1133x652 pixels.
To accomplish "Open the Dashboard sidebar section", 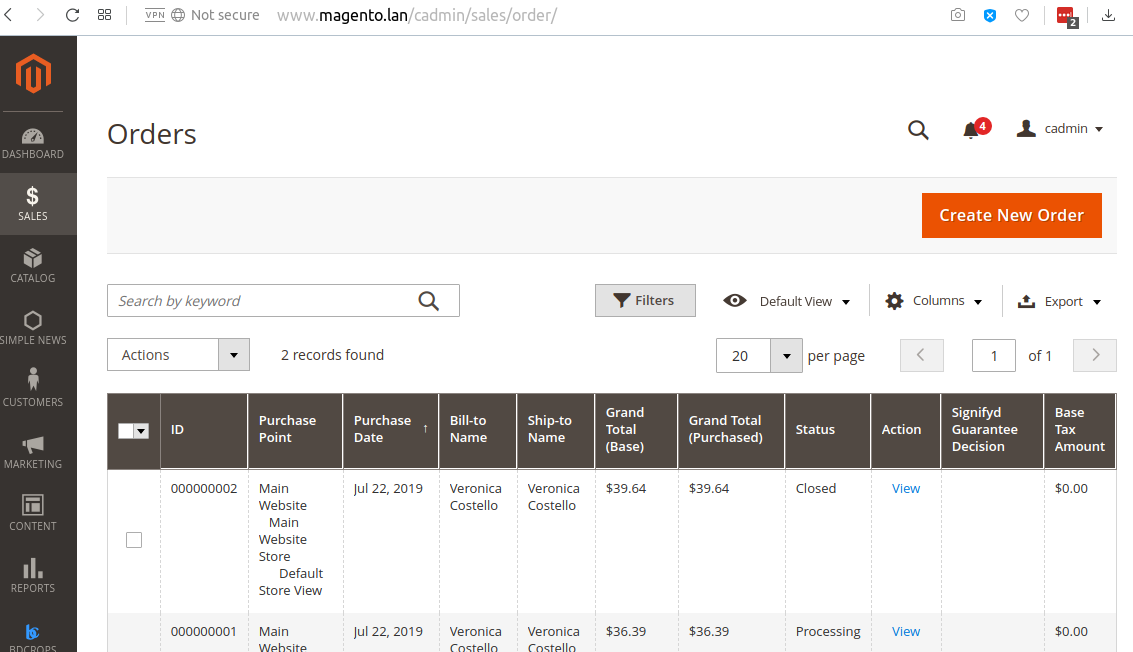I will coord(33,143).
